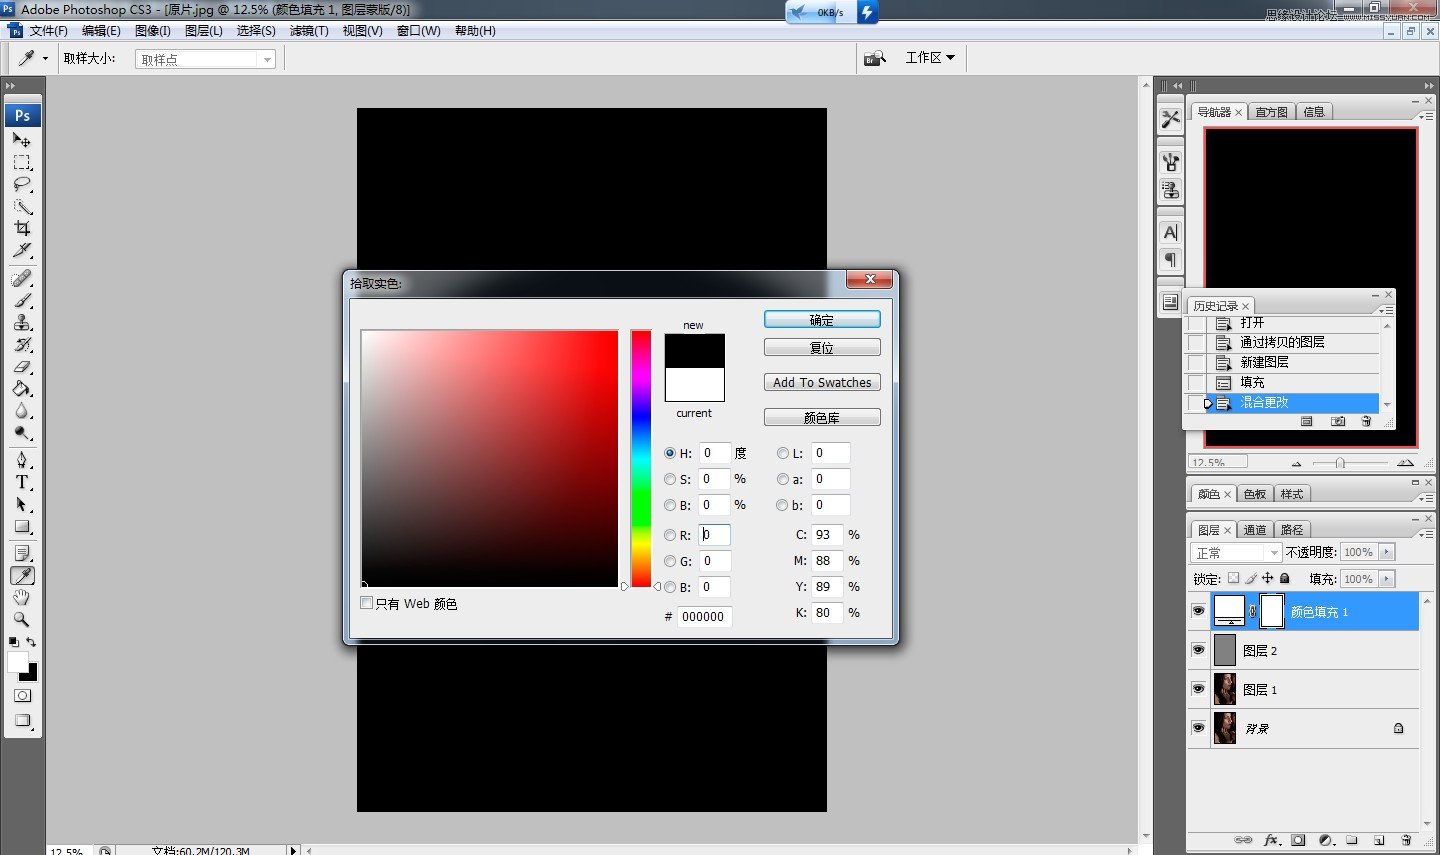Hide the 图层 2 layer
The height and width of the screenshot is (855, 1440).
click(1198, 650)
